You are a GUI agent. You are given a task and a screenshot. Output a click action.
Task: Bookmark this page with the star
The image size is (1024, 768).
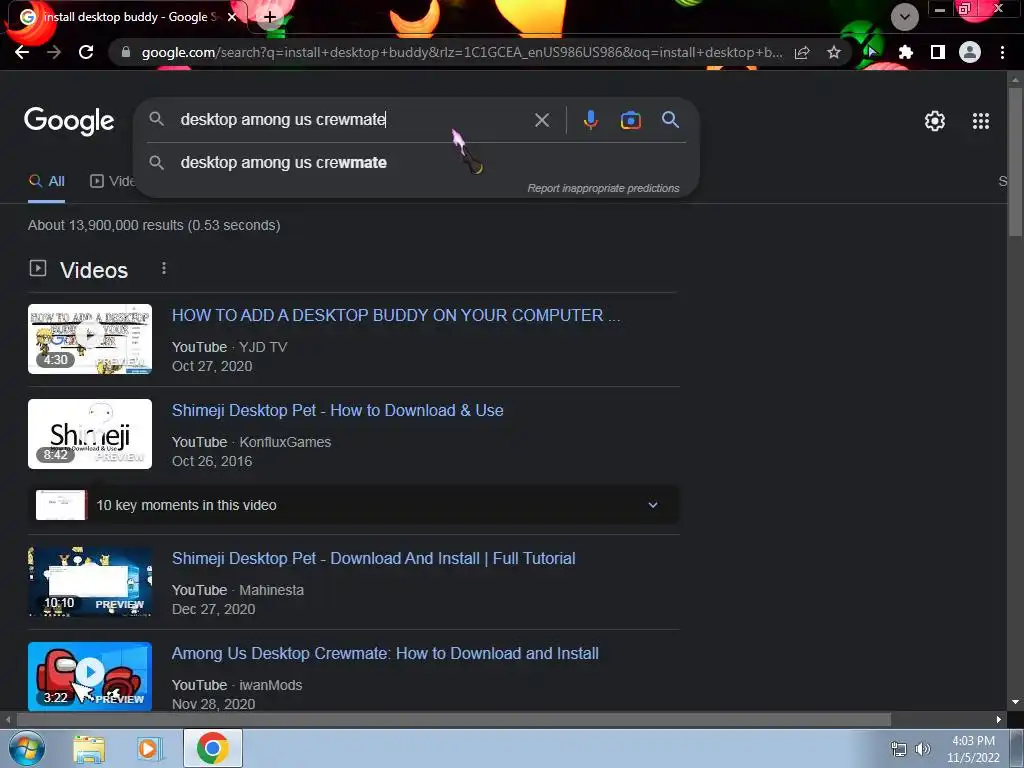coord(834,52)
